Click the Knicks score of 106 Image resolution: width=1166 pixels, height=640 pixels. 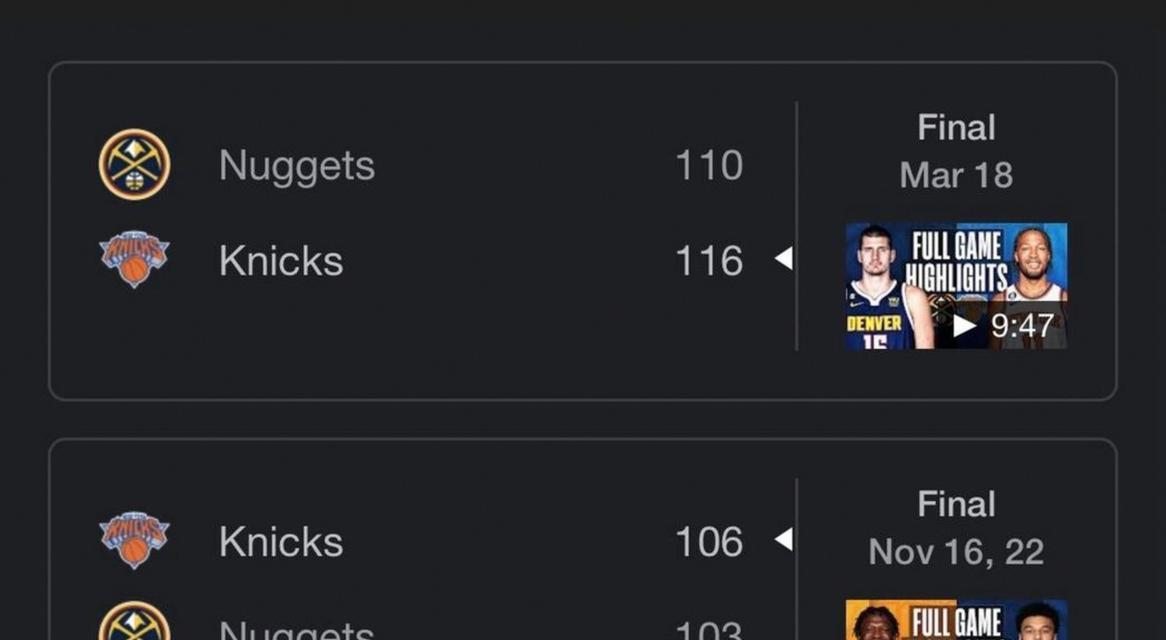709,542
